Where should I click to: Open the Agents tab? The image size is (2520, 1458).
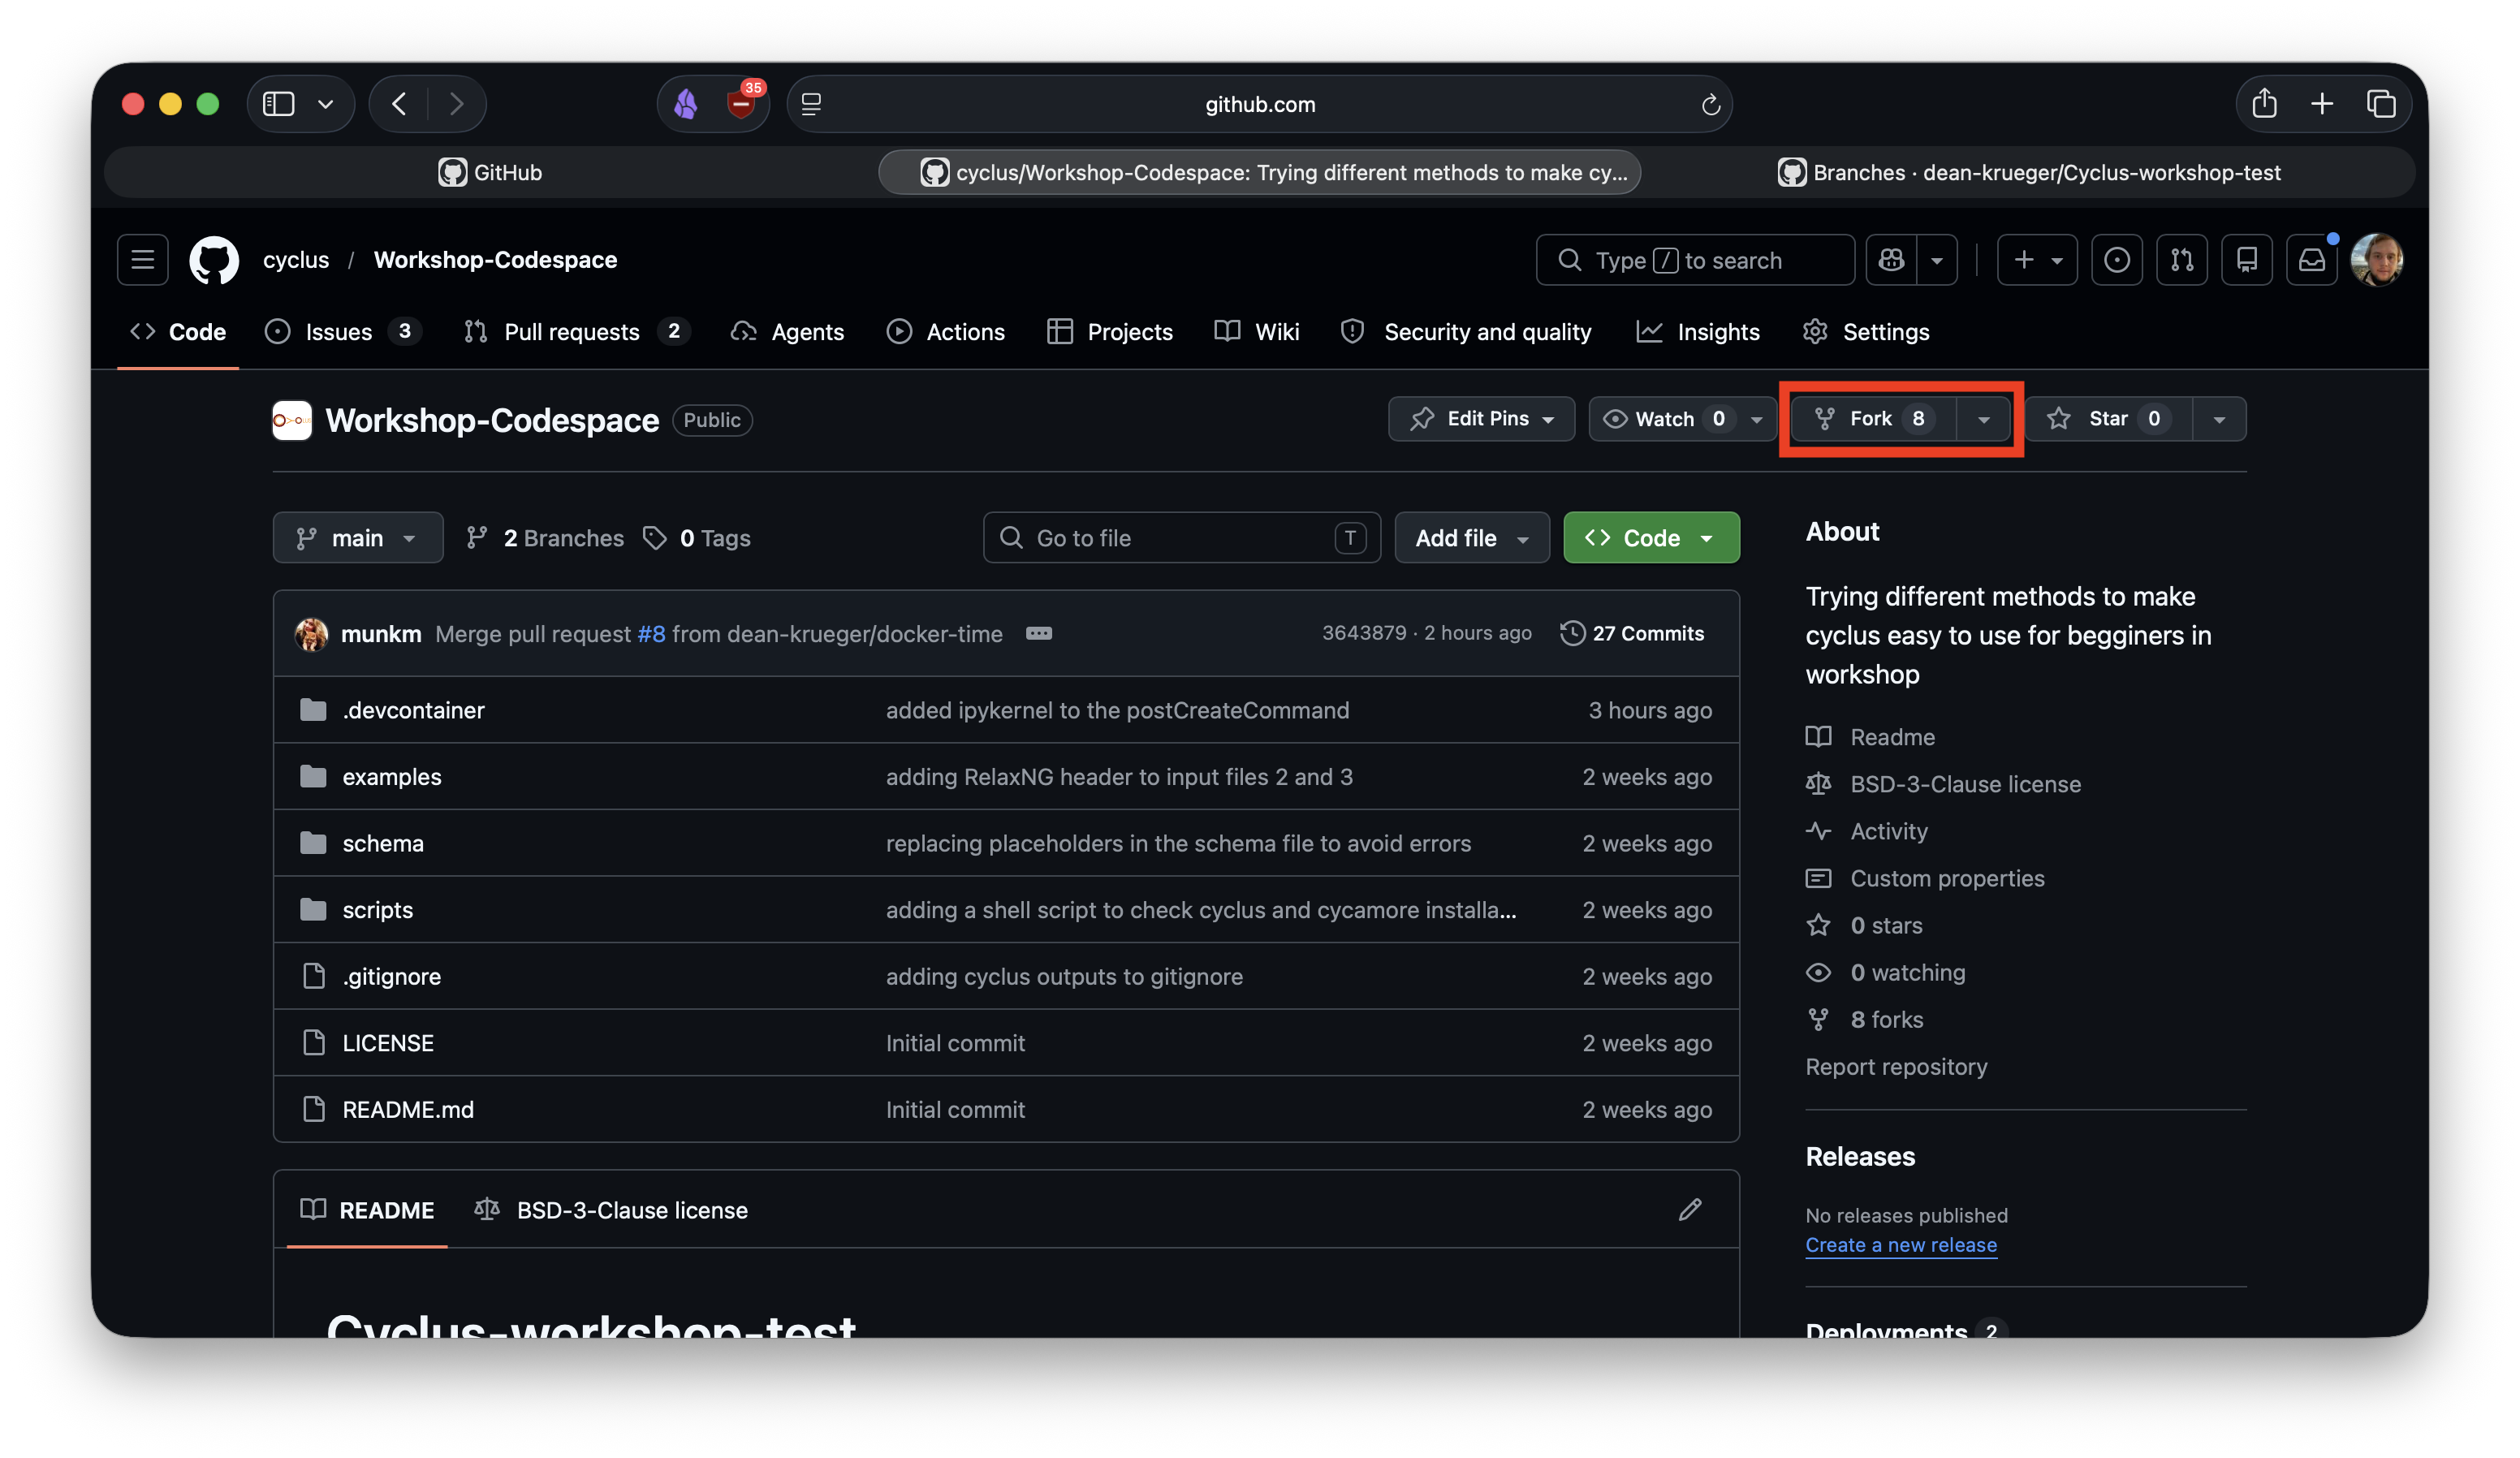click(788, 332)
